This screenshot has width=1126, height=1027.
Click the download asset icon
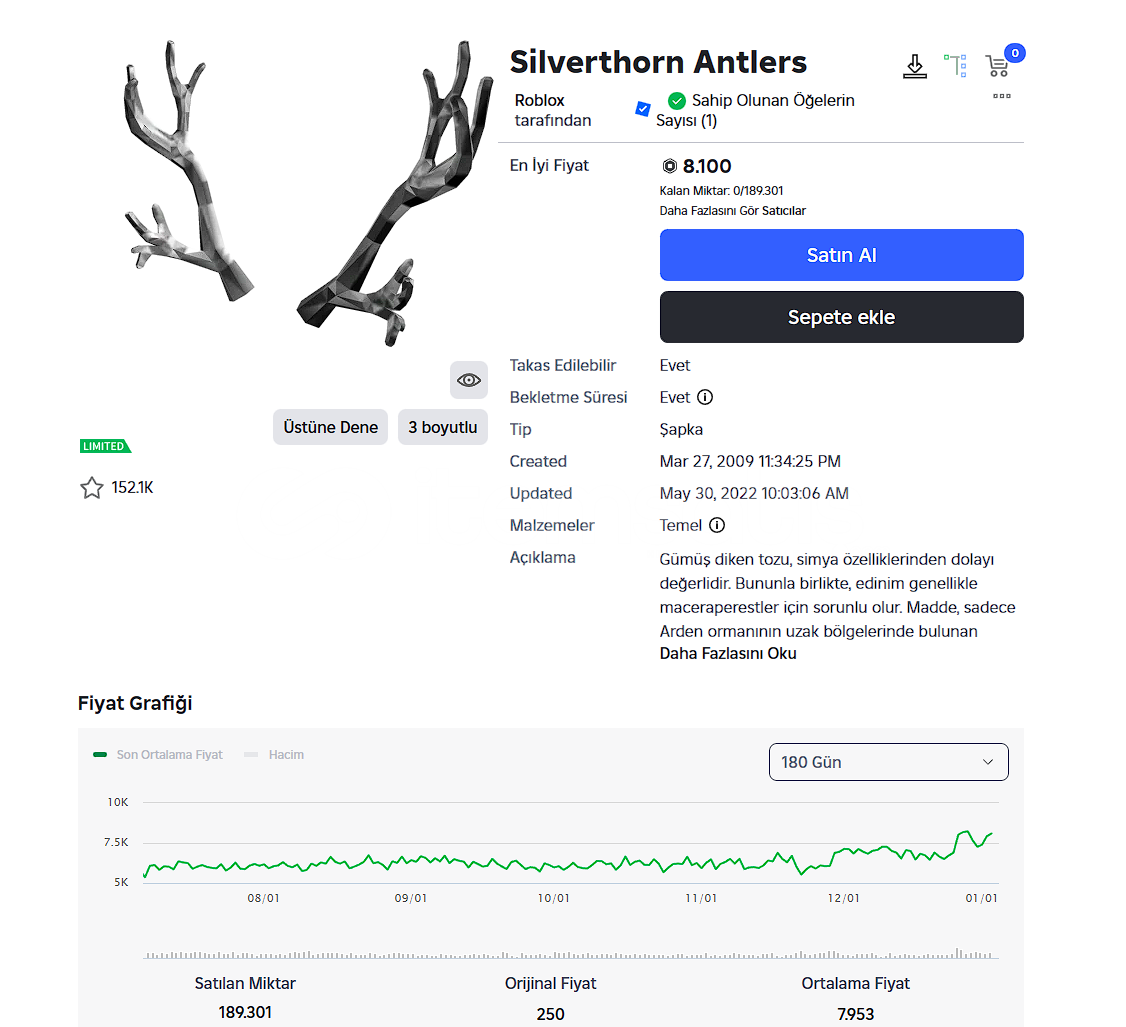(914, 66)
